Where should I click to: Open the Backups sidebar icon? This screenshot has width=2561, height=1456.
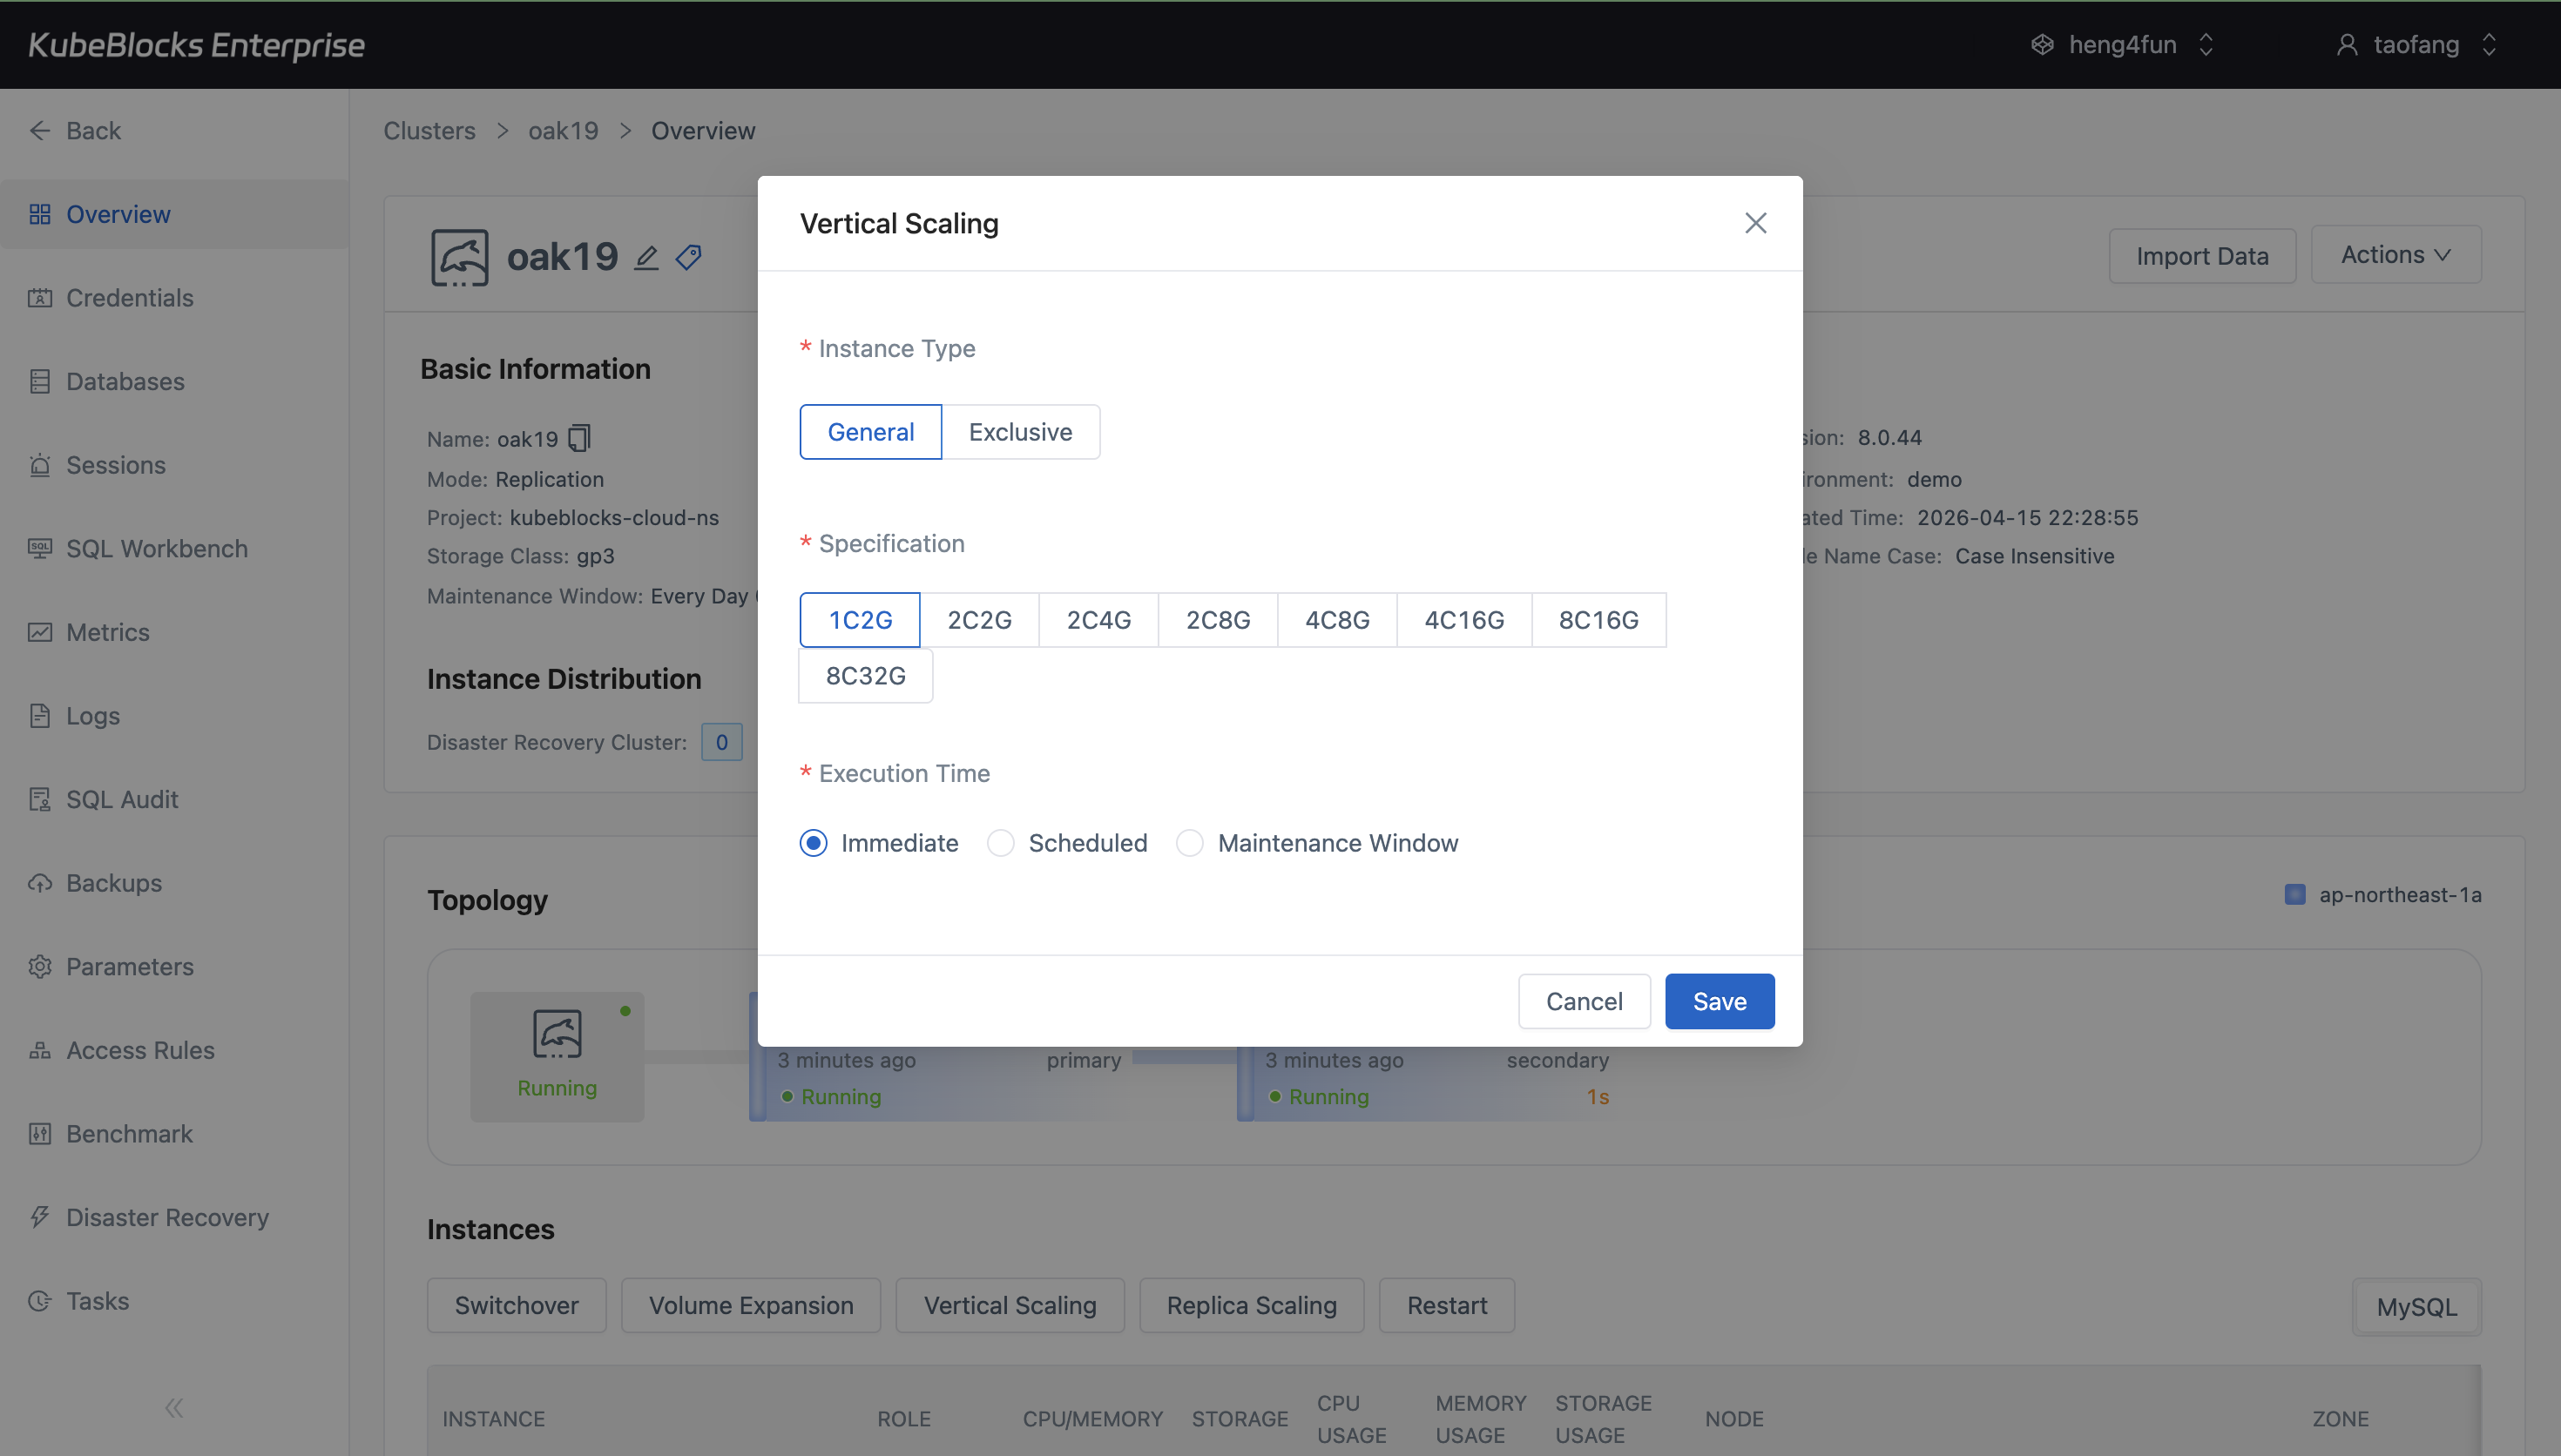(40, 883)
